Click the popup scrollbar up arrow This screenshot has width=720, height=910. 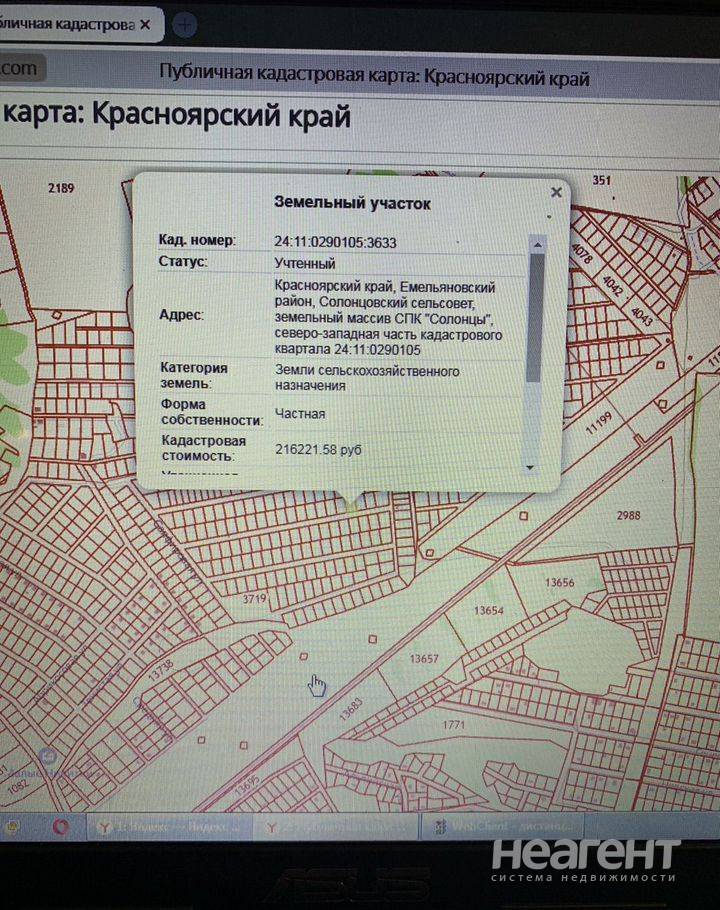(537, 245)
